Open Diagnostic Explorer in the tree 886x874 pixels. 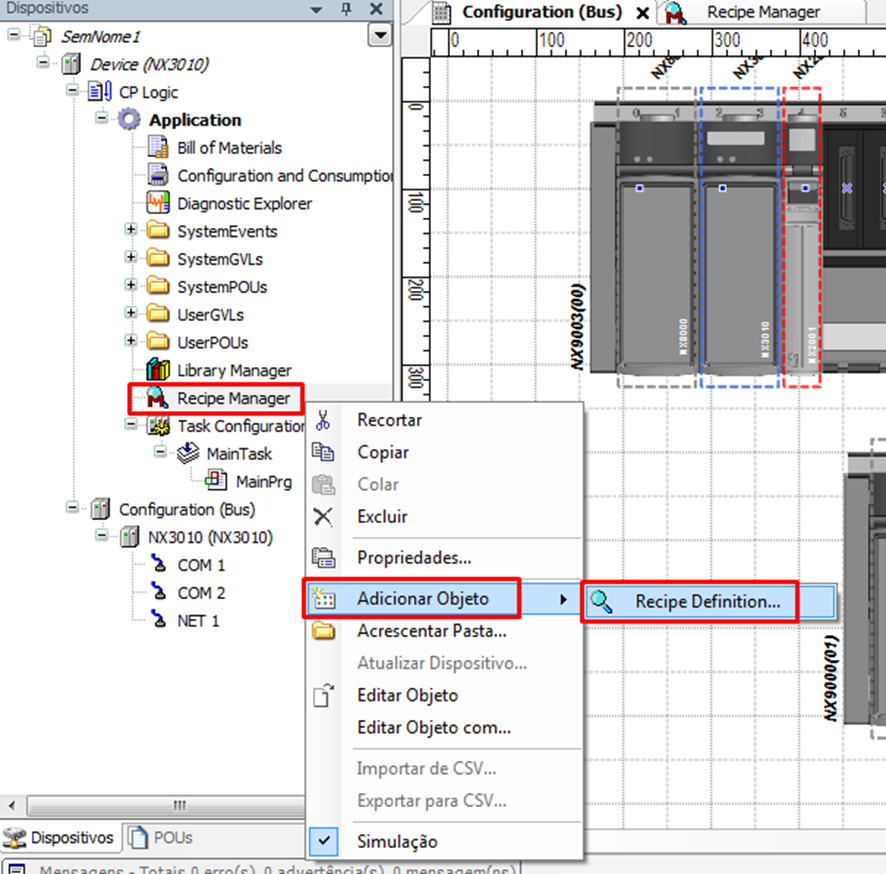tap(244, 203)
